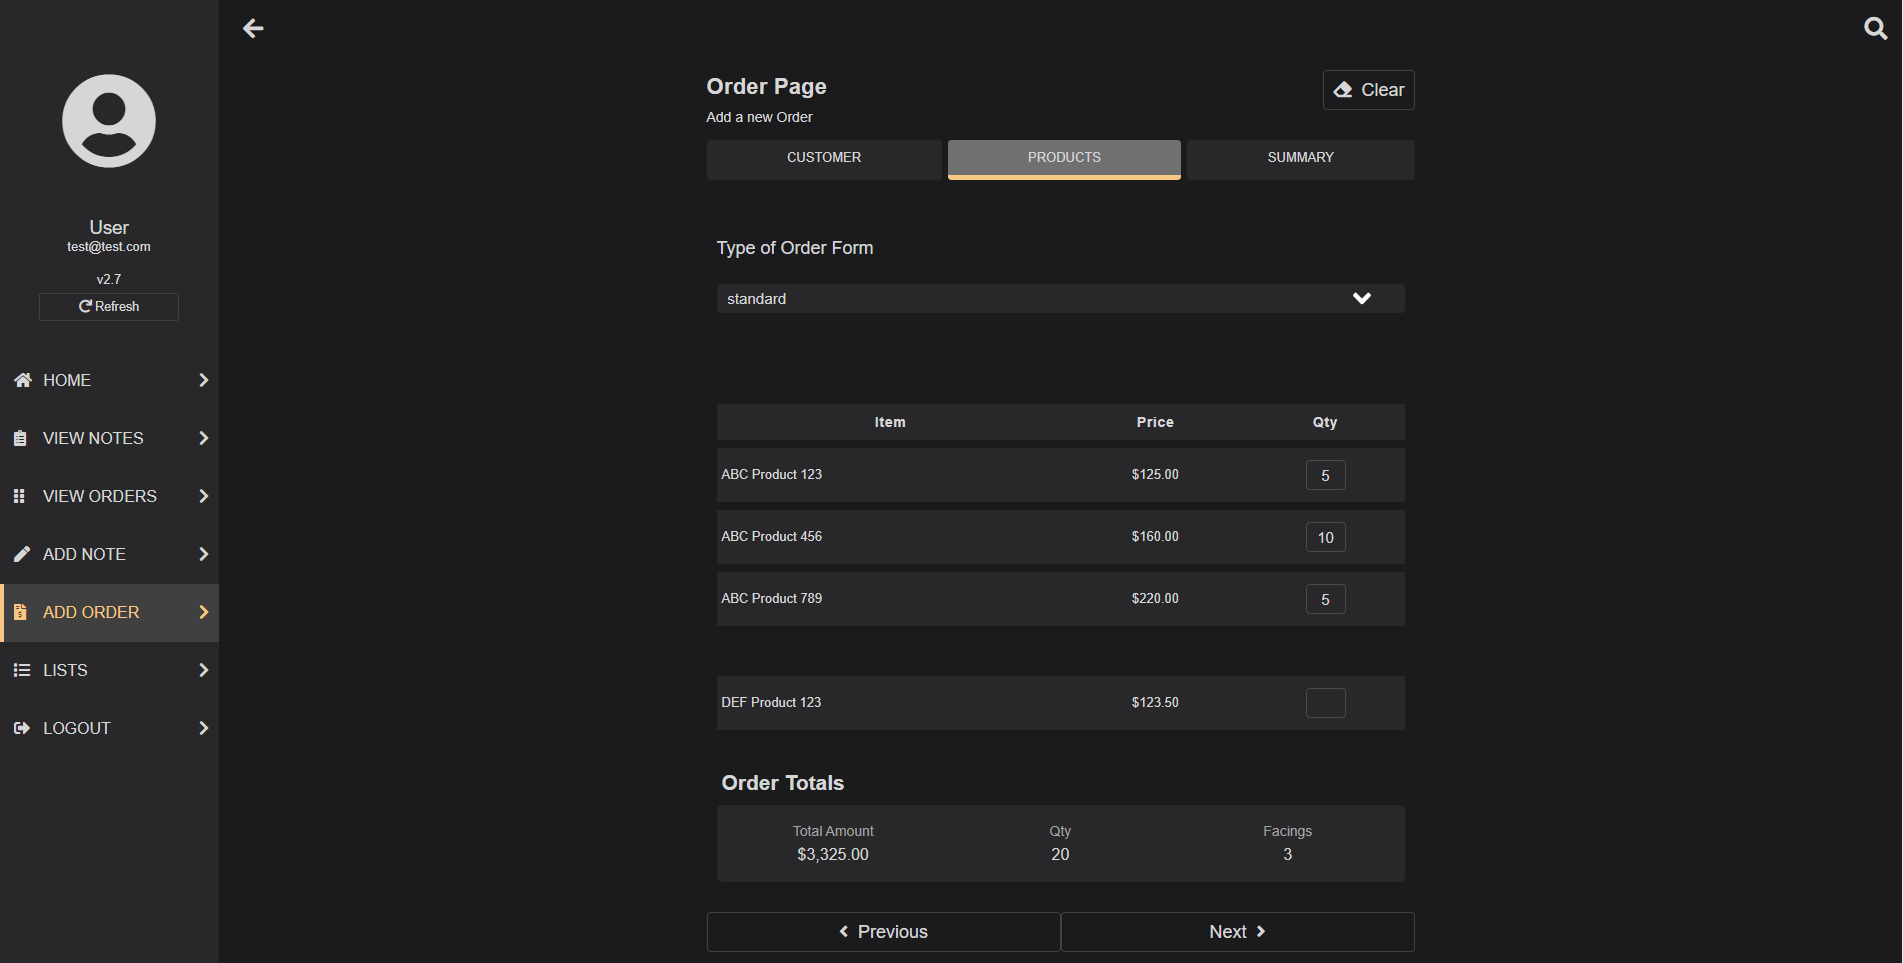Click the refresh arrow icon
This screenshot has width=1903, height=963.
pyautogui.click(x=85, y=306)
